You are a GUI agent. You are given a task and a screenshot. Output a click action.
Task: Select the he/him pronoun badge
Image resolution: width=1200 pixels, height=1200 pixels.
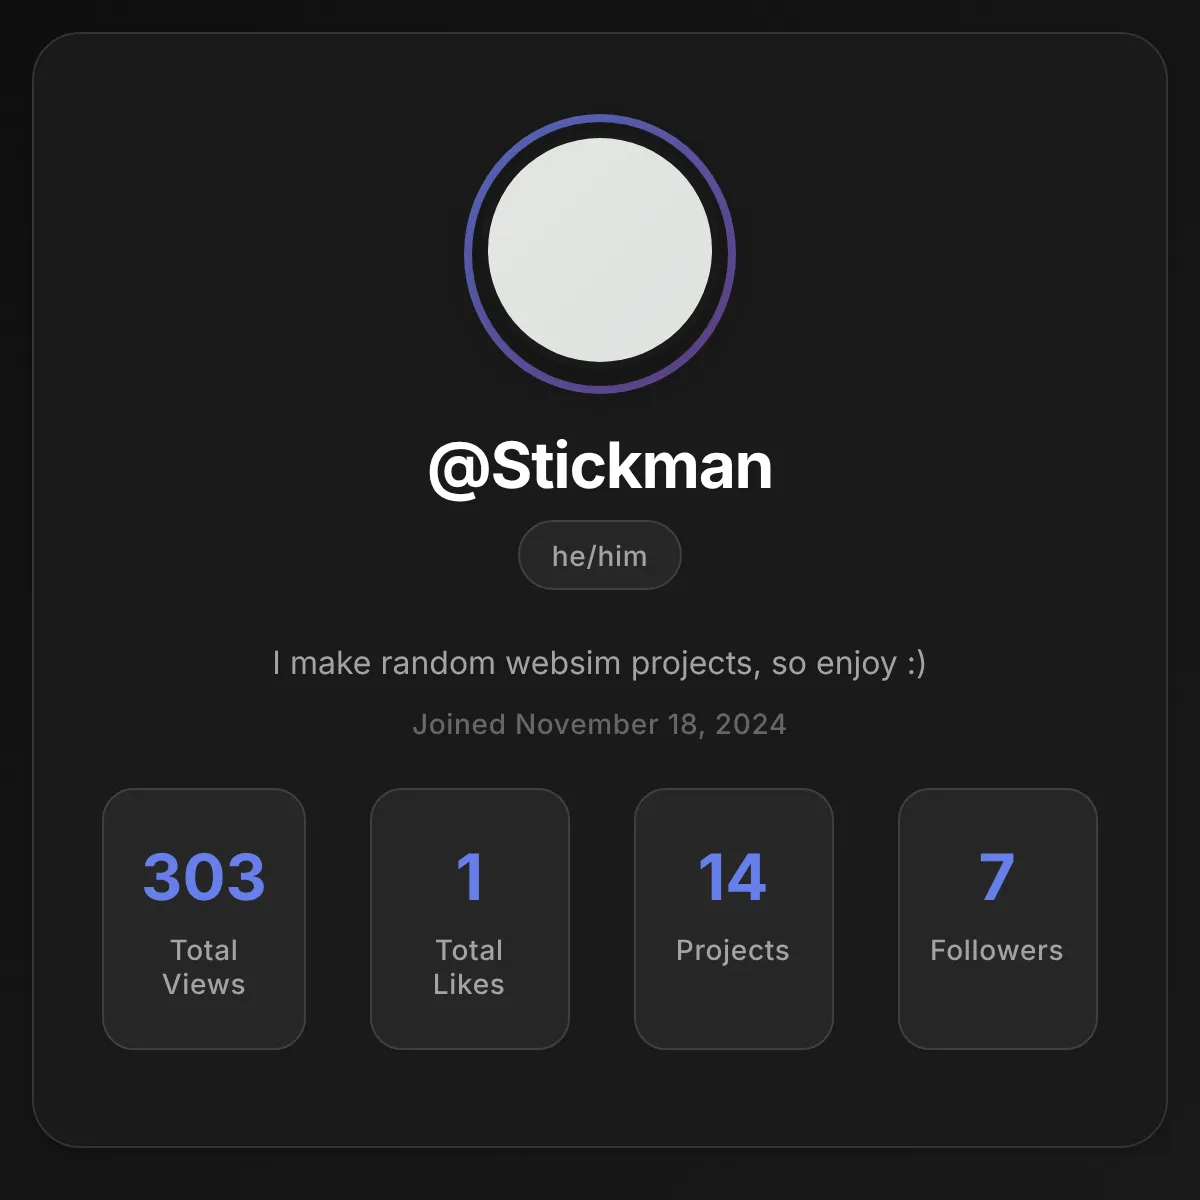(600, 555)
